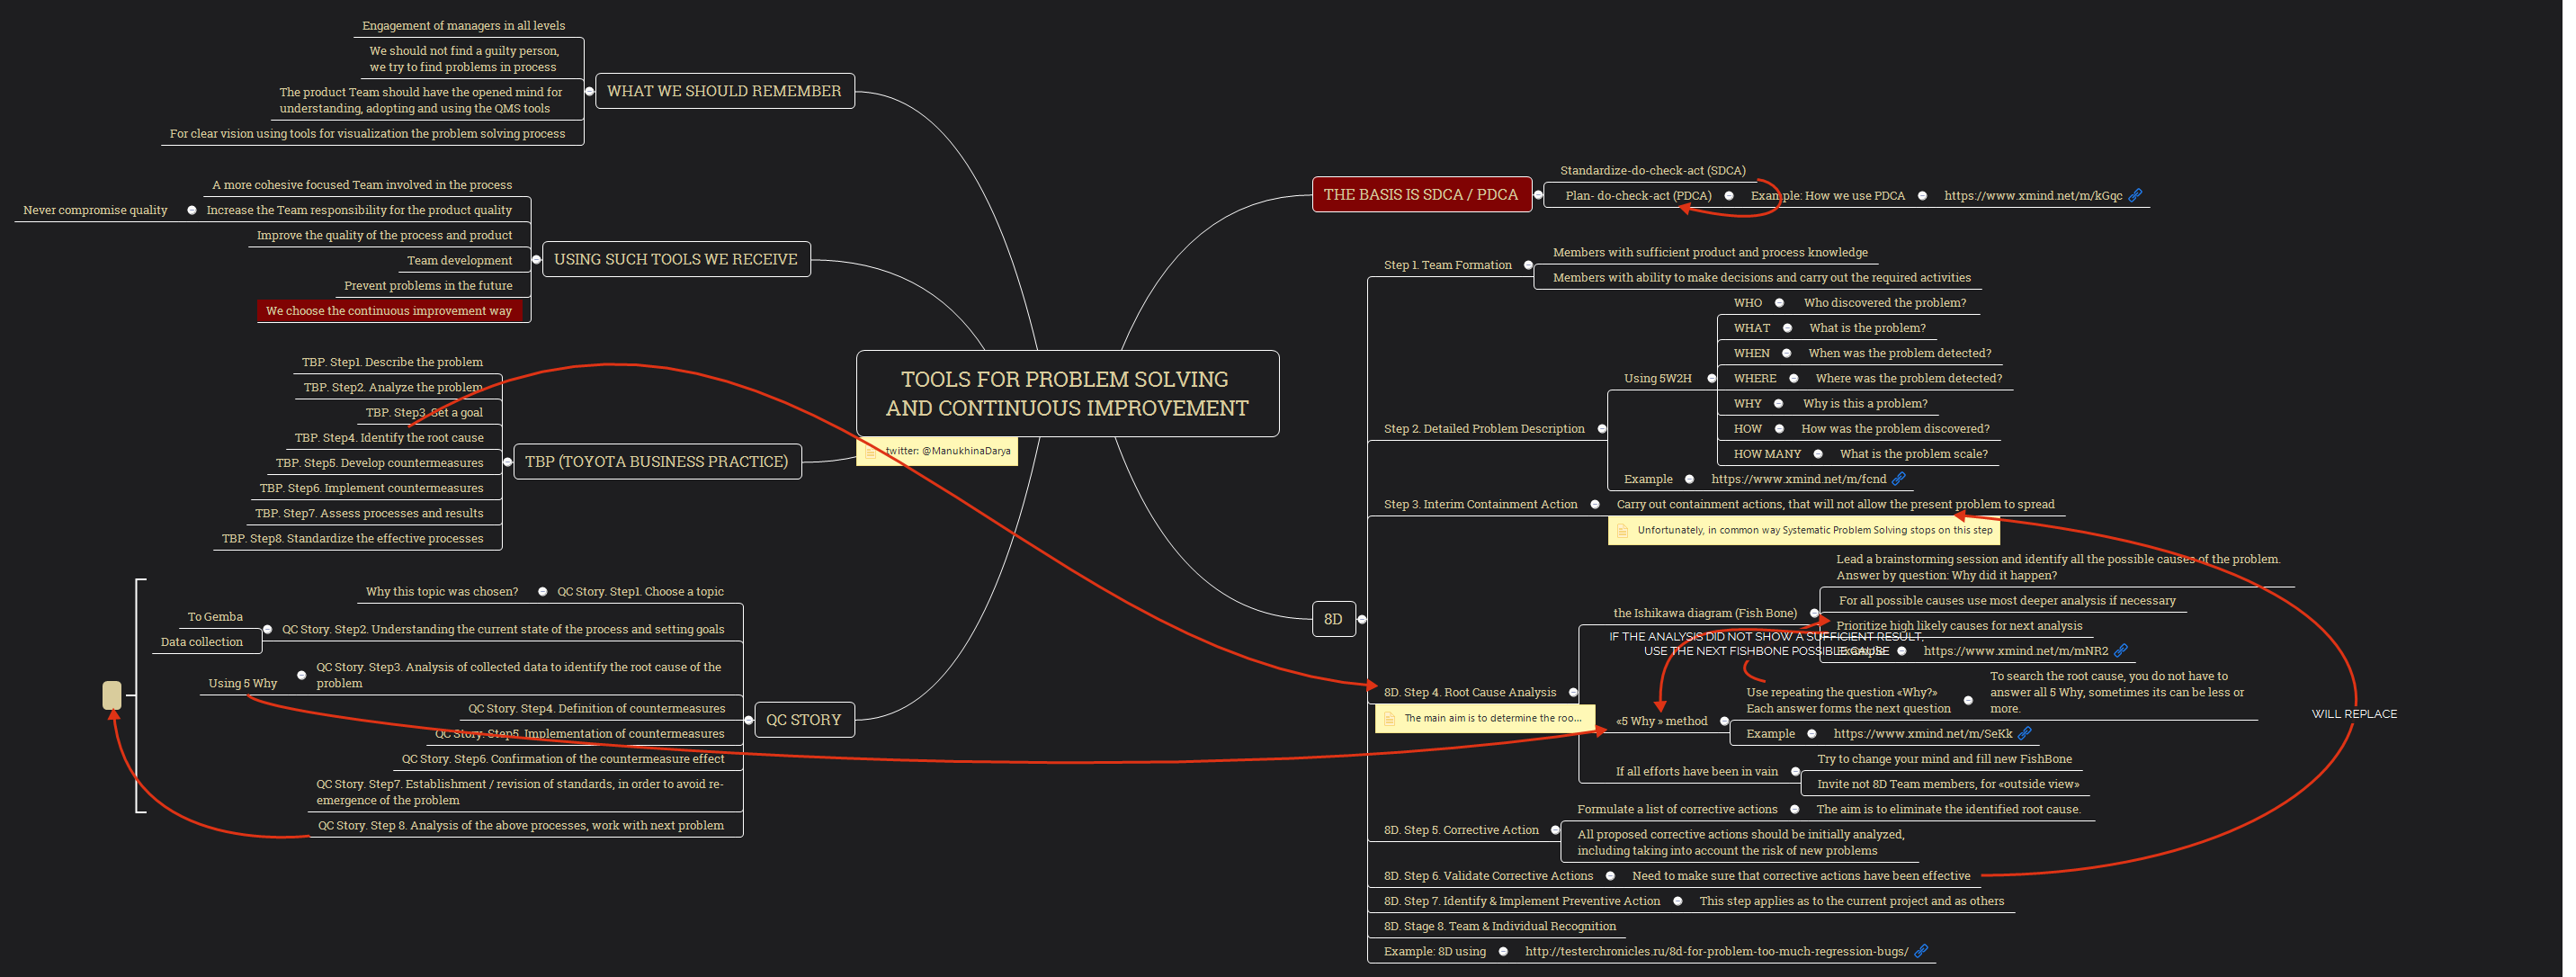Click the link icon beside the testerchronicles.ru URL
Image resolution: width=2576 pixels, height=977 pixels.
coord(1919,951)
